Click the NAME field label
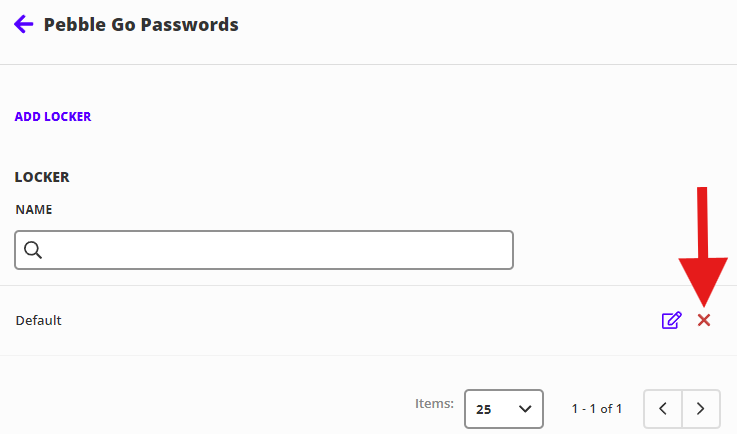 (33, 210)
